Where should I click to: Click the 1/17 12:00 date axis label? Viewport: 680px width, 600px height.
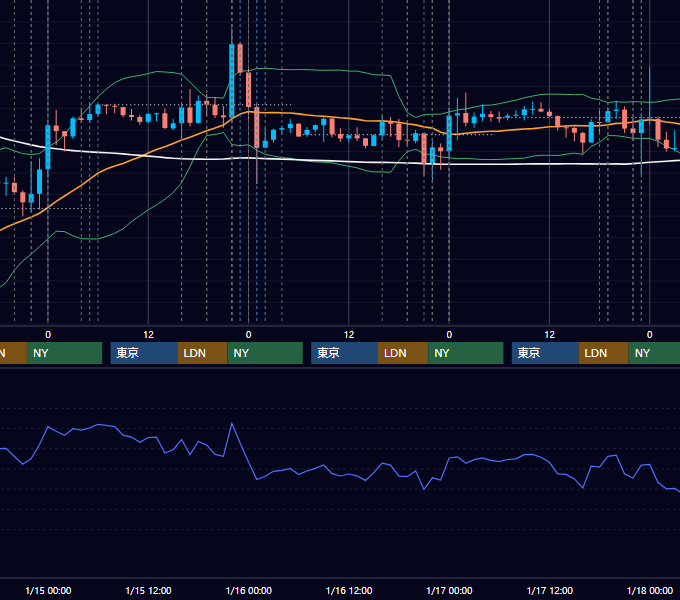coord(549,590)
